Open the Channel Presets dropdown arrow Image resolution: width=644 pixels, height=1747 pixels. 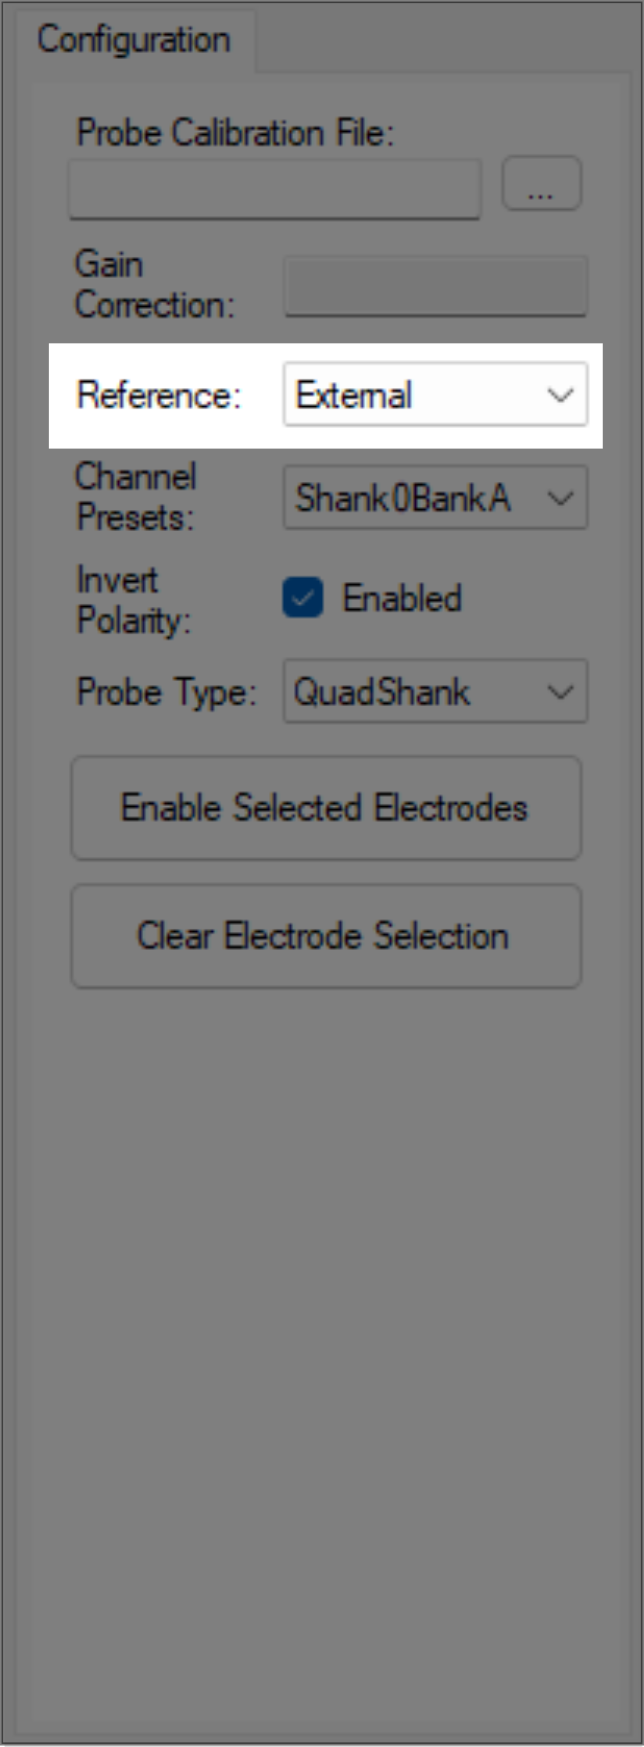[x=560, y=497]
